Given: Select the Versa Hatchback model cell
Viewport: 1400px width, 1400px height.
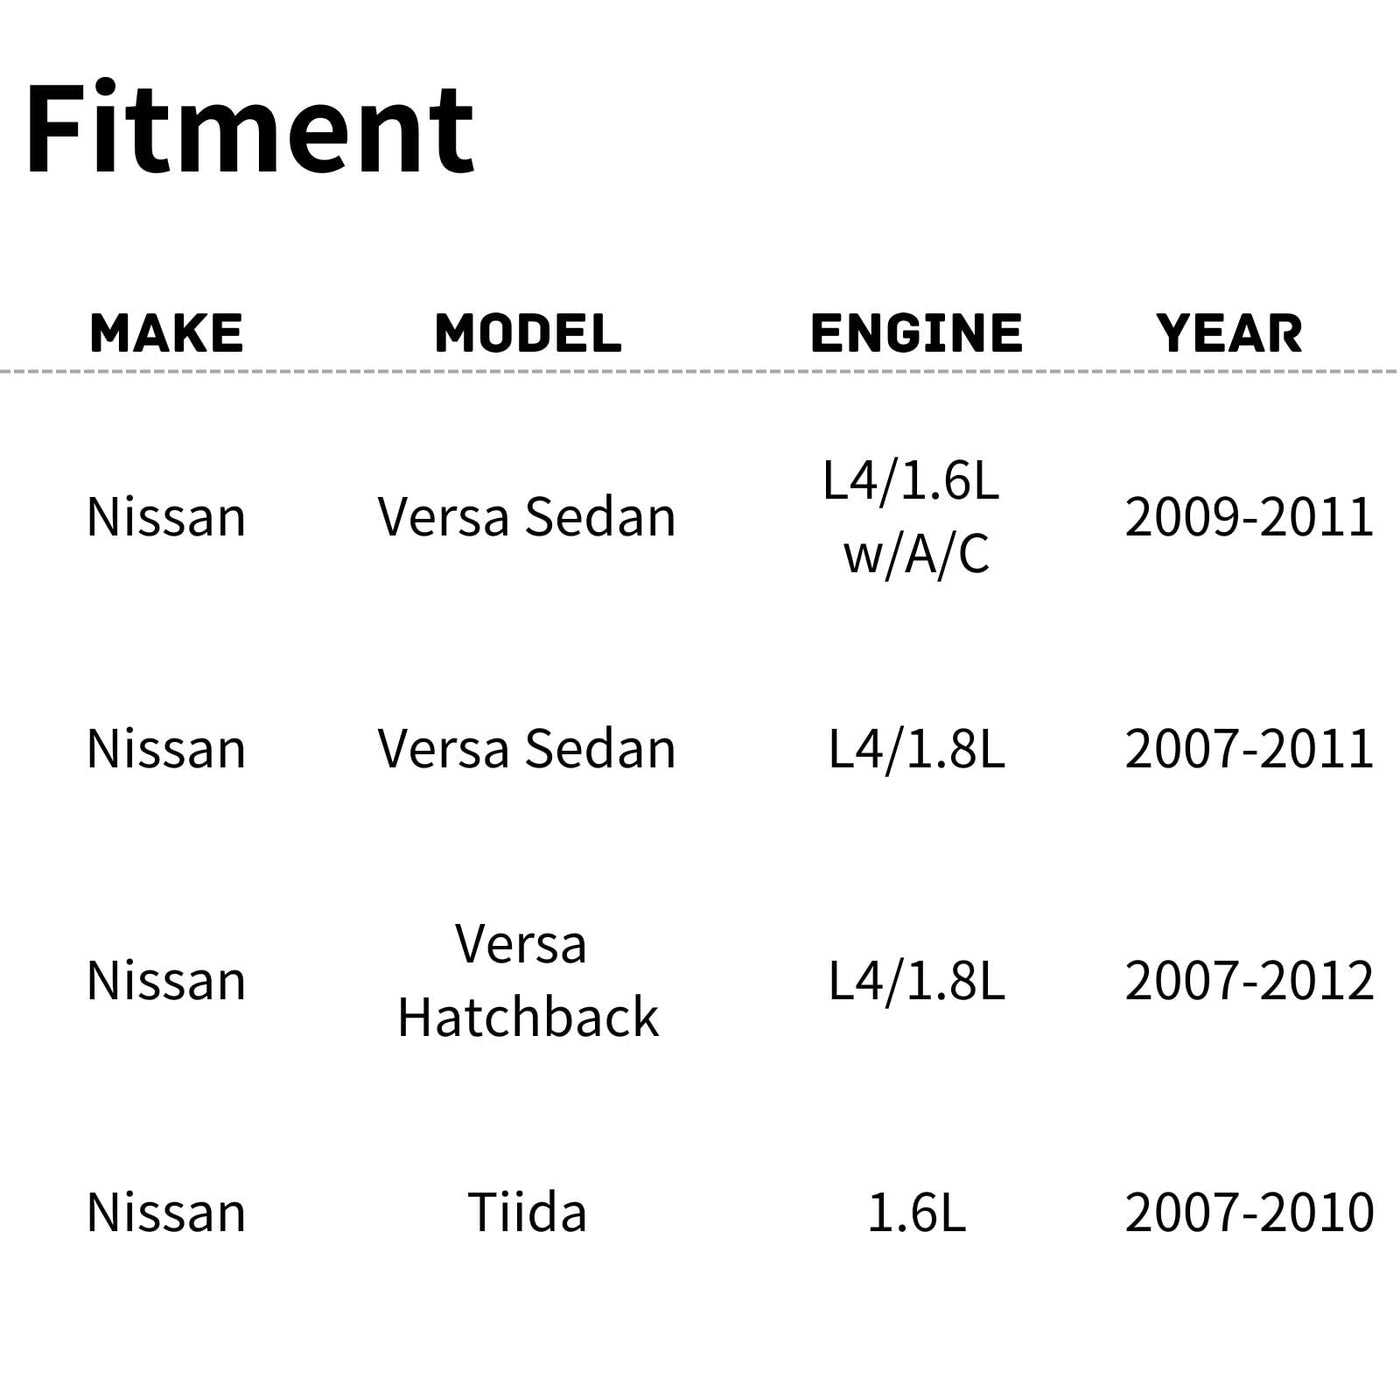Looking at the screenshot, I should tap(527, 981).
